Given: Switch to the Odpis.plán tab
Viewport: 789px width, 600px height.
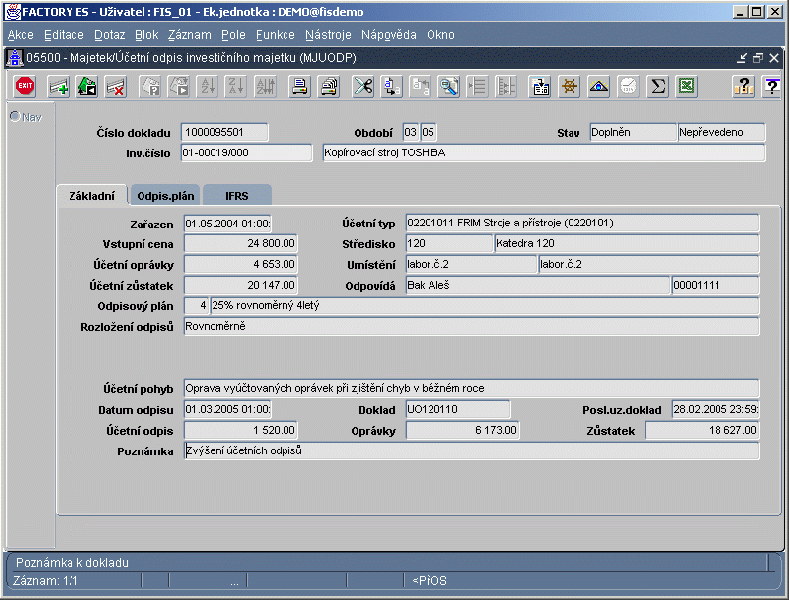Looking at the screenshot, I should (166, 196).
